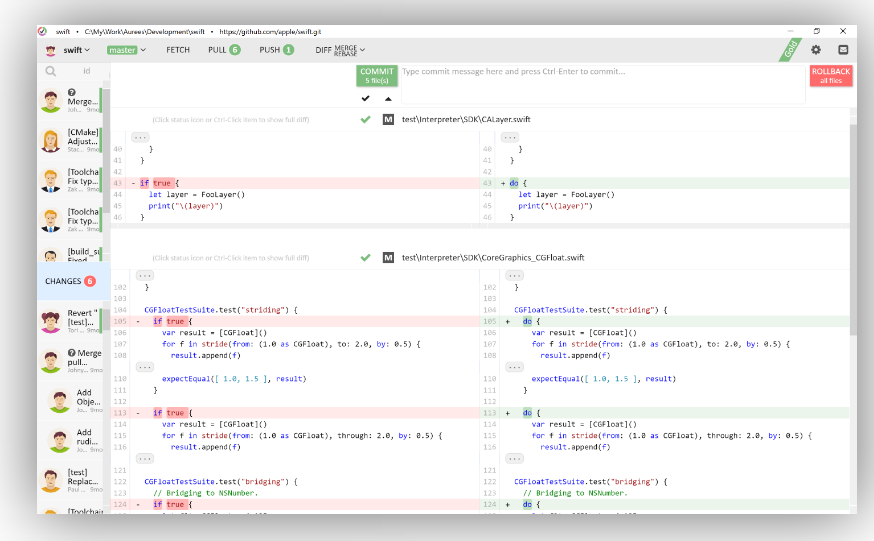Toggle the stage-all checkmark under COMMIT
Viewport: 874px width, 541px height.
[365, 98]
